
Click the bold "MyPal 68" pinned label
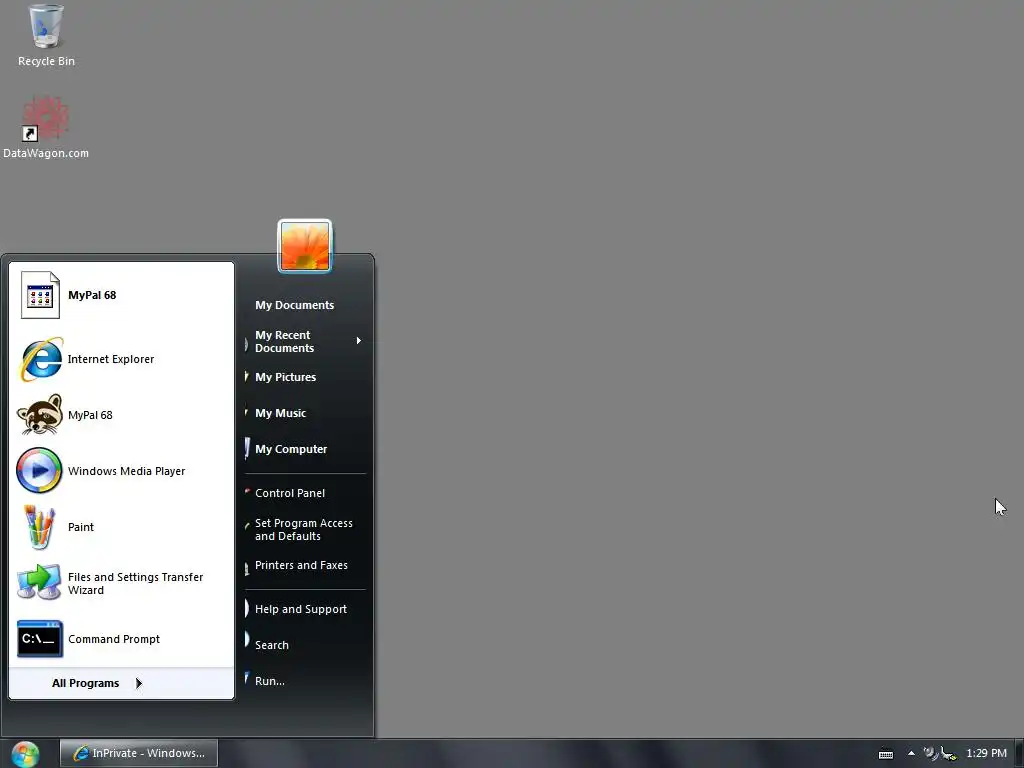92,295
